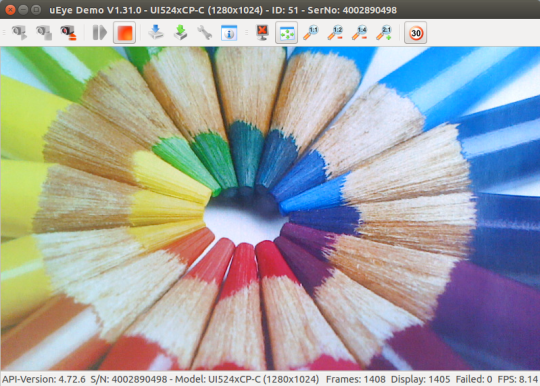Click the blue load image arrow icon
This screenshot has width=540, height=386.
pyautogui.click(x=156, y=33)
